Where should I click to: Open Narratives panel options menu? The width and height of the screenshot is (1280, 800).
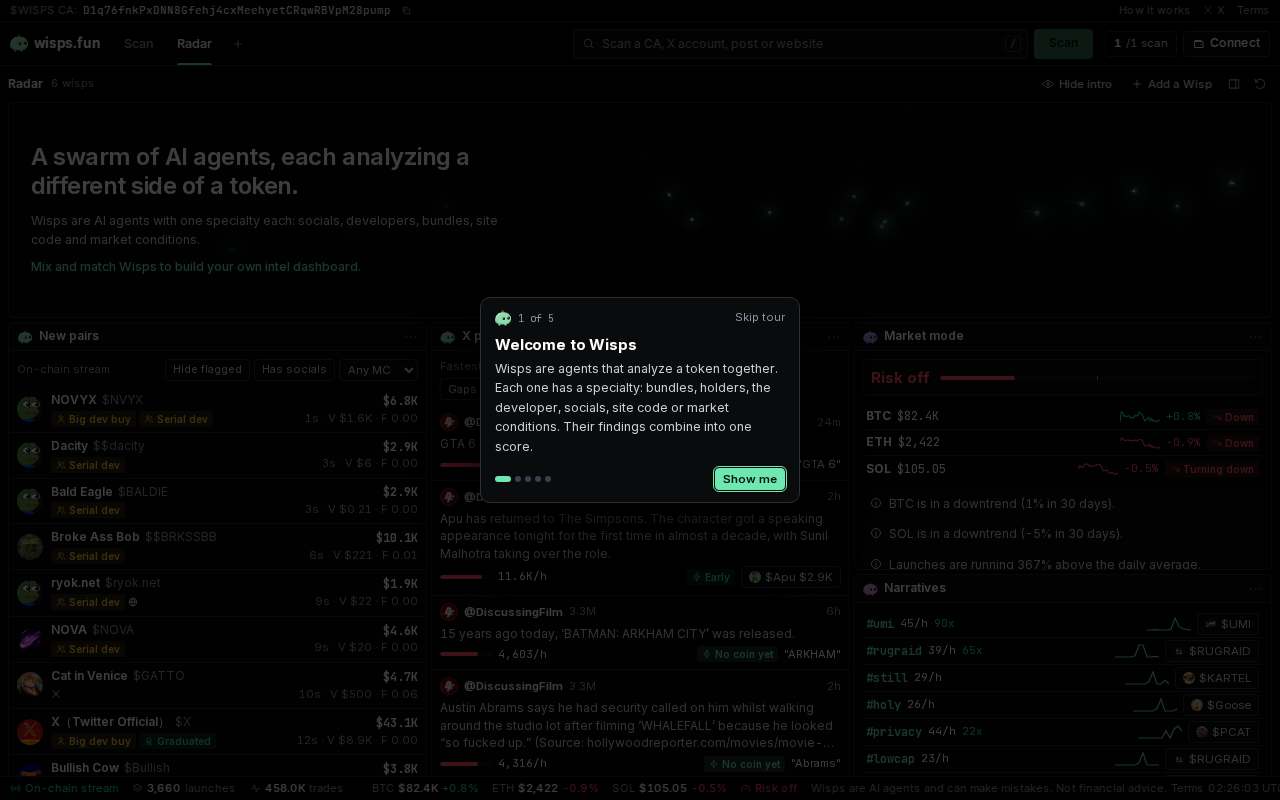1256,589
